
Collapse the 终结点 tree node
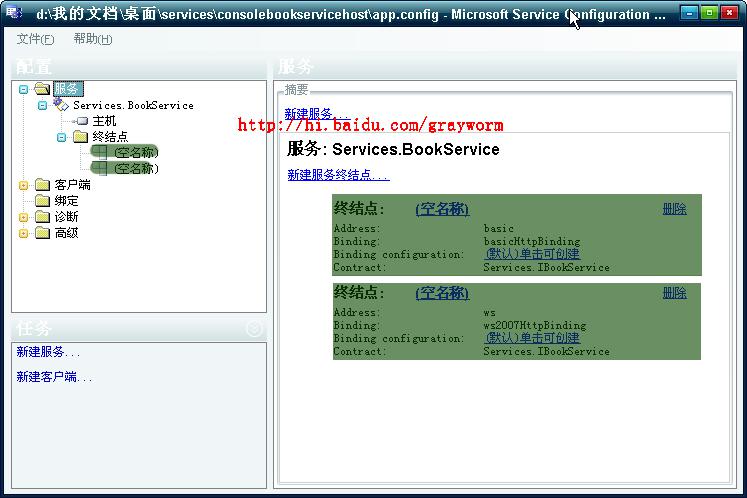click(61, 138)
